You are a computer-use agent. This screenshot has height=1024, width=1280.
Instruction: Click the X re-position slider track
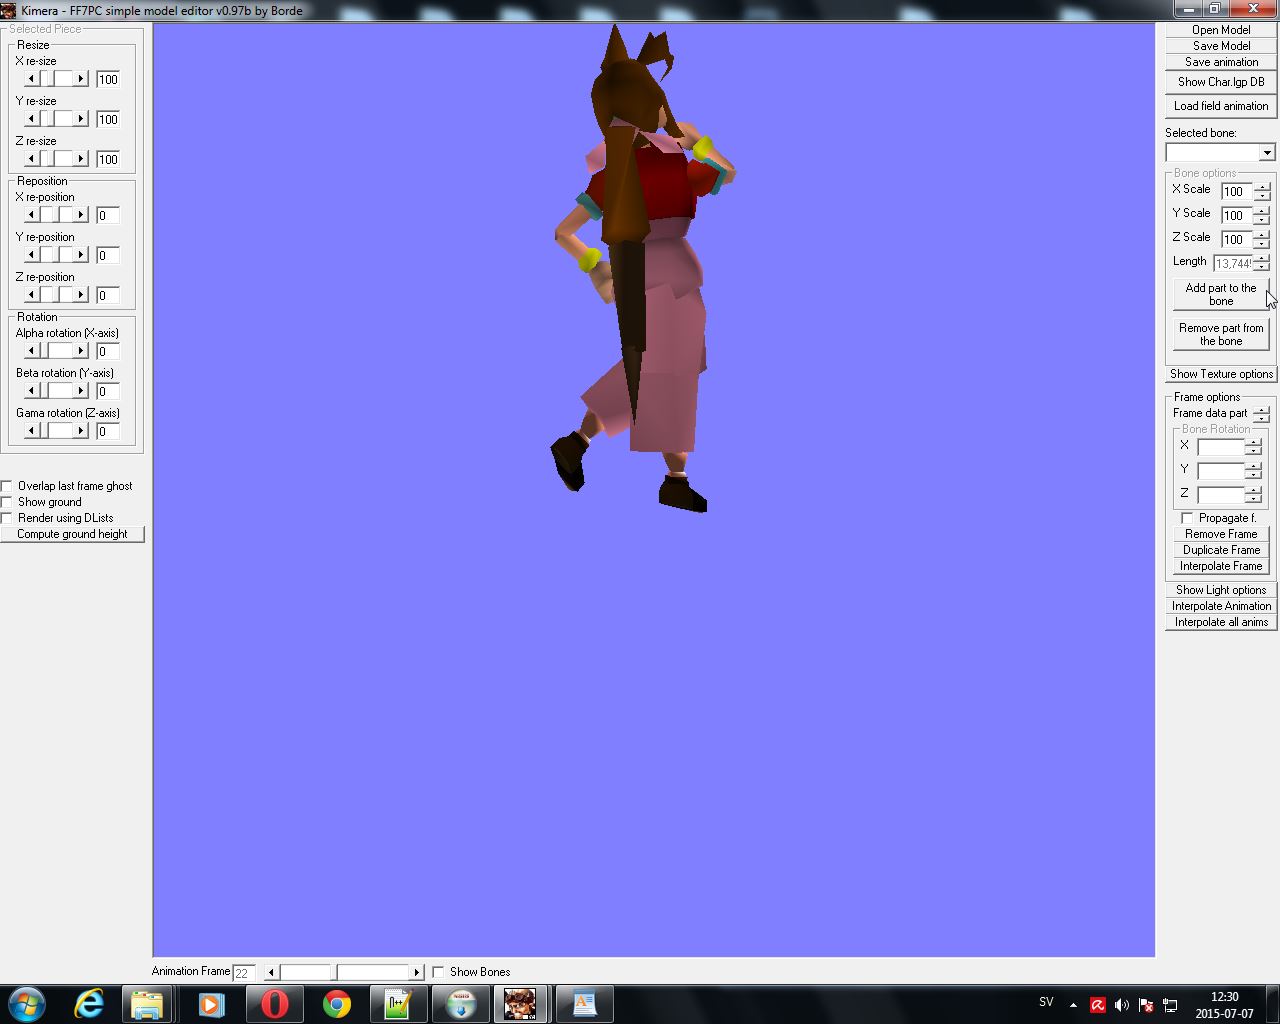pos(56,215)
